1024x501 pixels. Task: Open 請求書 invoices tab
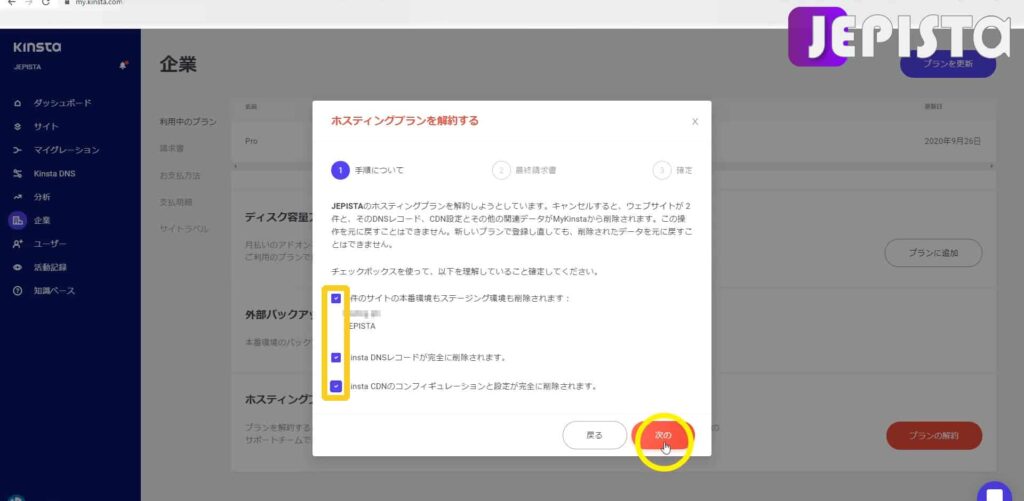172,149
